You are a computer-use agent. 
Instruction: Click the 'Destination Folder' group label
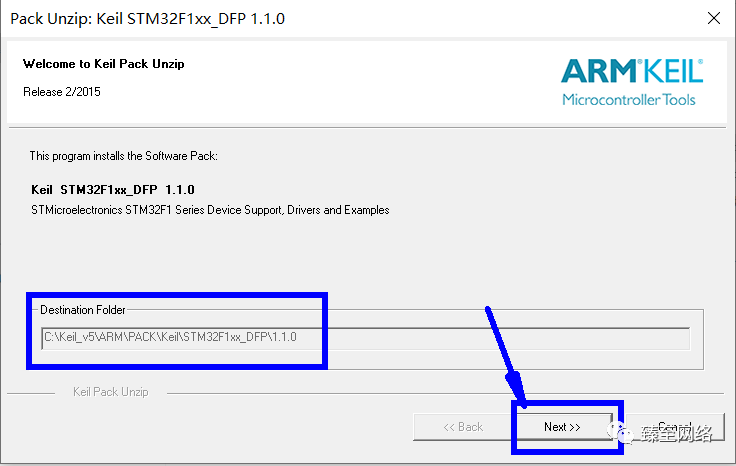(x=83, y=310)
